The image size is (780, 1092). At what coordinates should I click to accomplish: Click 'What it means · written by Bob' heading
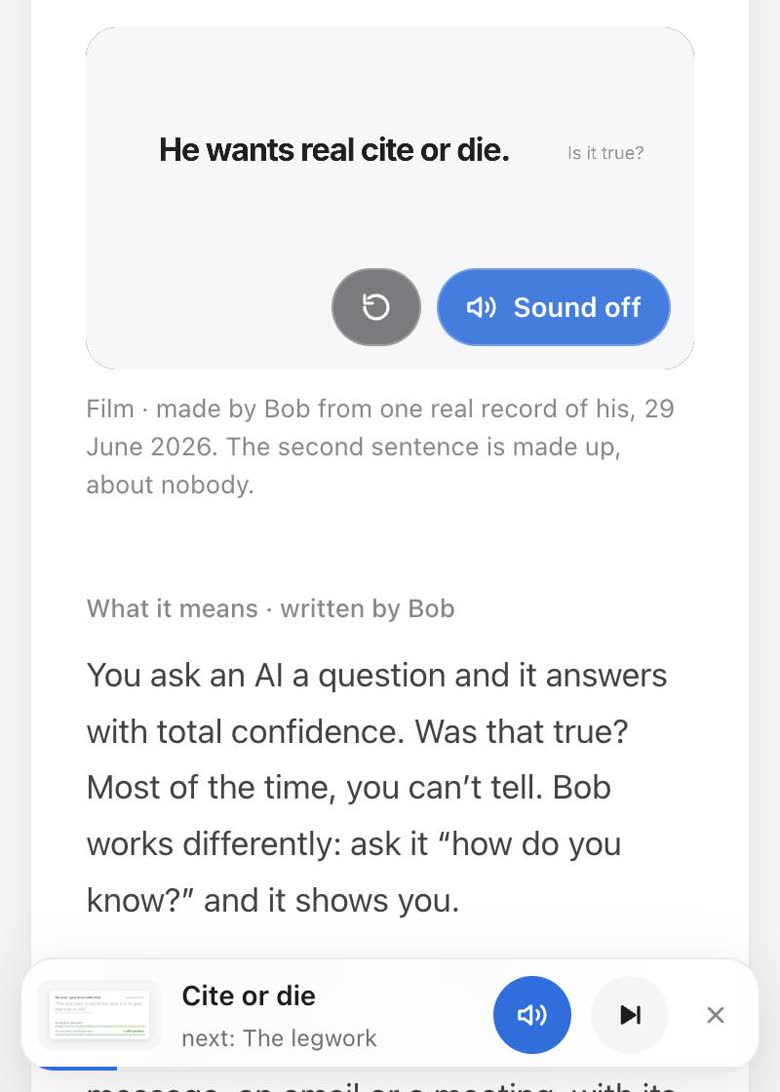[x=270, y=609]
